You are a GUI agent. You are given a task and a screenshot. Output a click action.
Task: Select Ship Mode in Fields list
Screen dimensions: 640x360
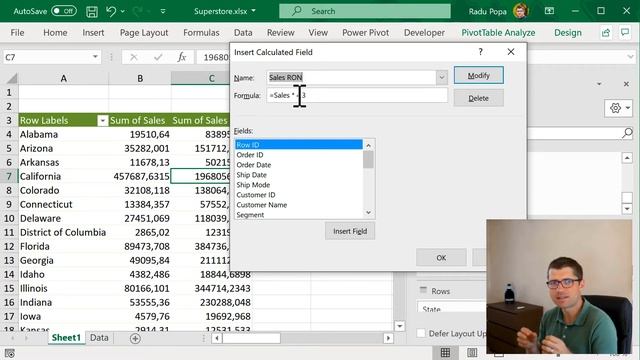coord(298,185)
